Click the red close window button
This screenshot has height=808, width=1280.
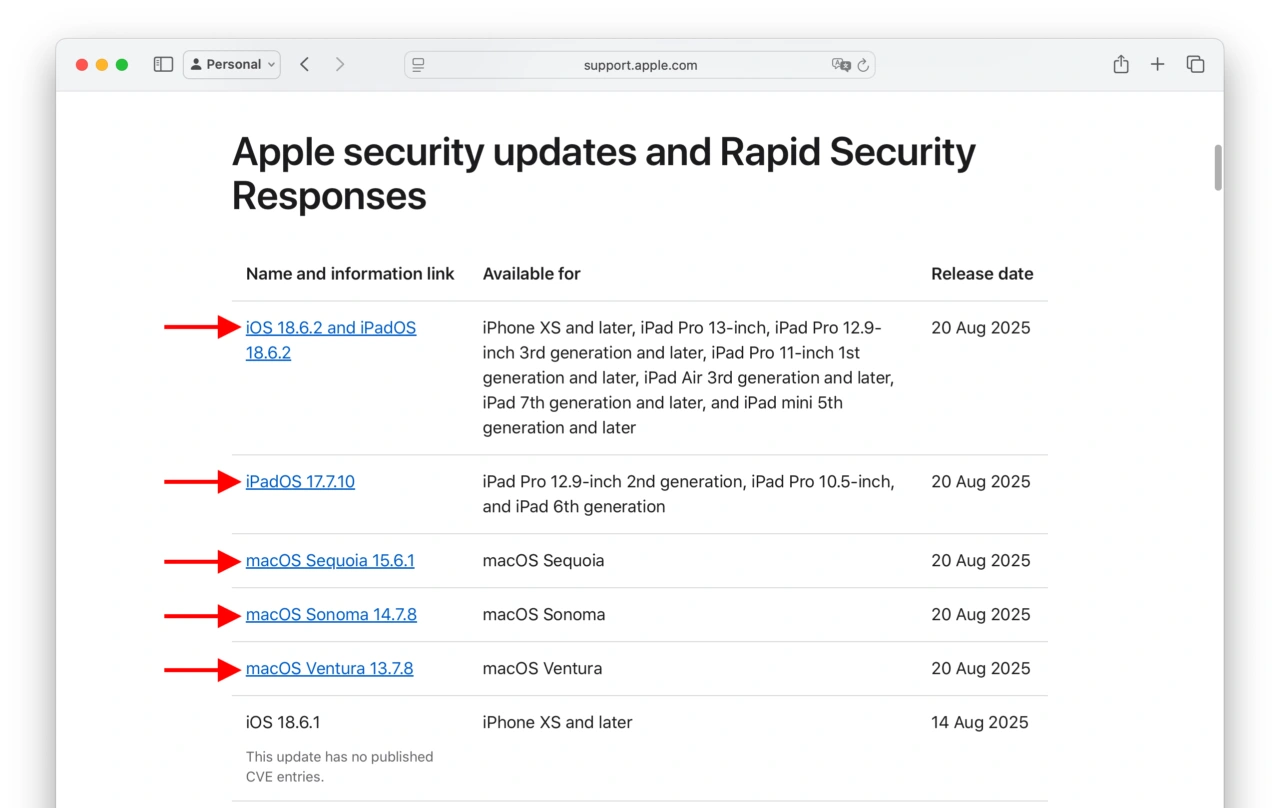tap(81, 64)
